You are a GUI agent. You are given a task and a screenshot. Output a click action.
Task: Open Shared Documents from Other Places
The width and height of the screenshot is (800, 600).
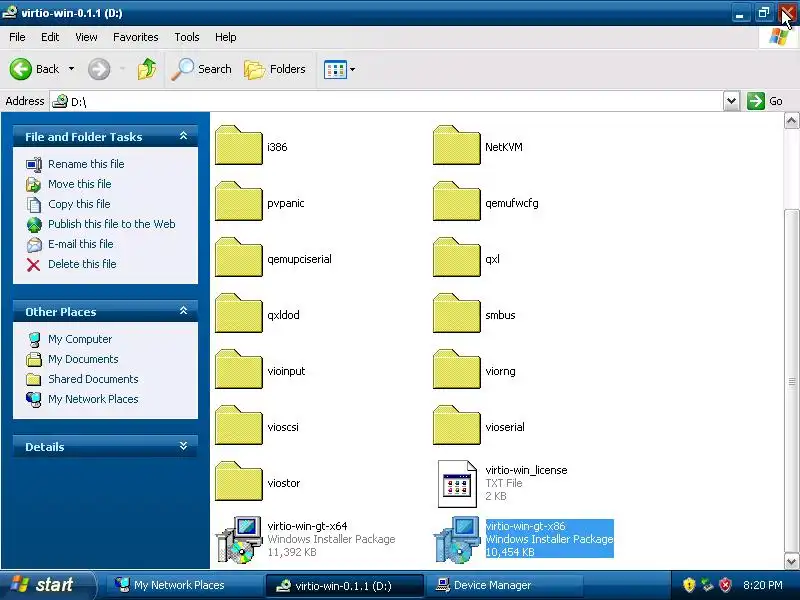93,379
